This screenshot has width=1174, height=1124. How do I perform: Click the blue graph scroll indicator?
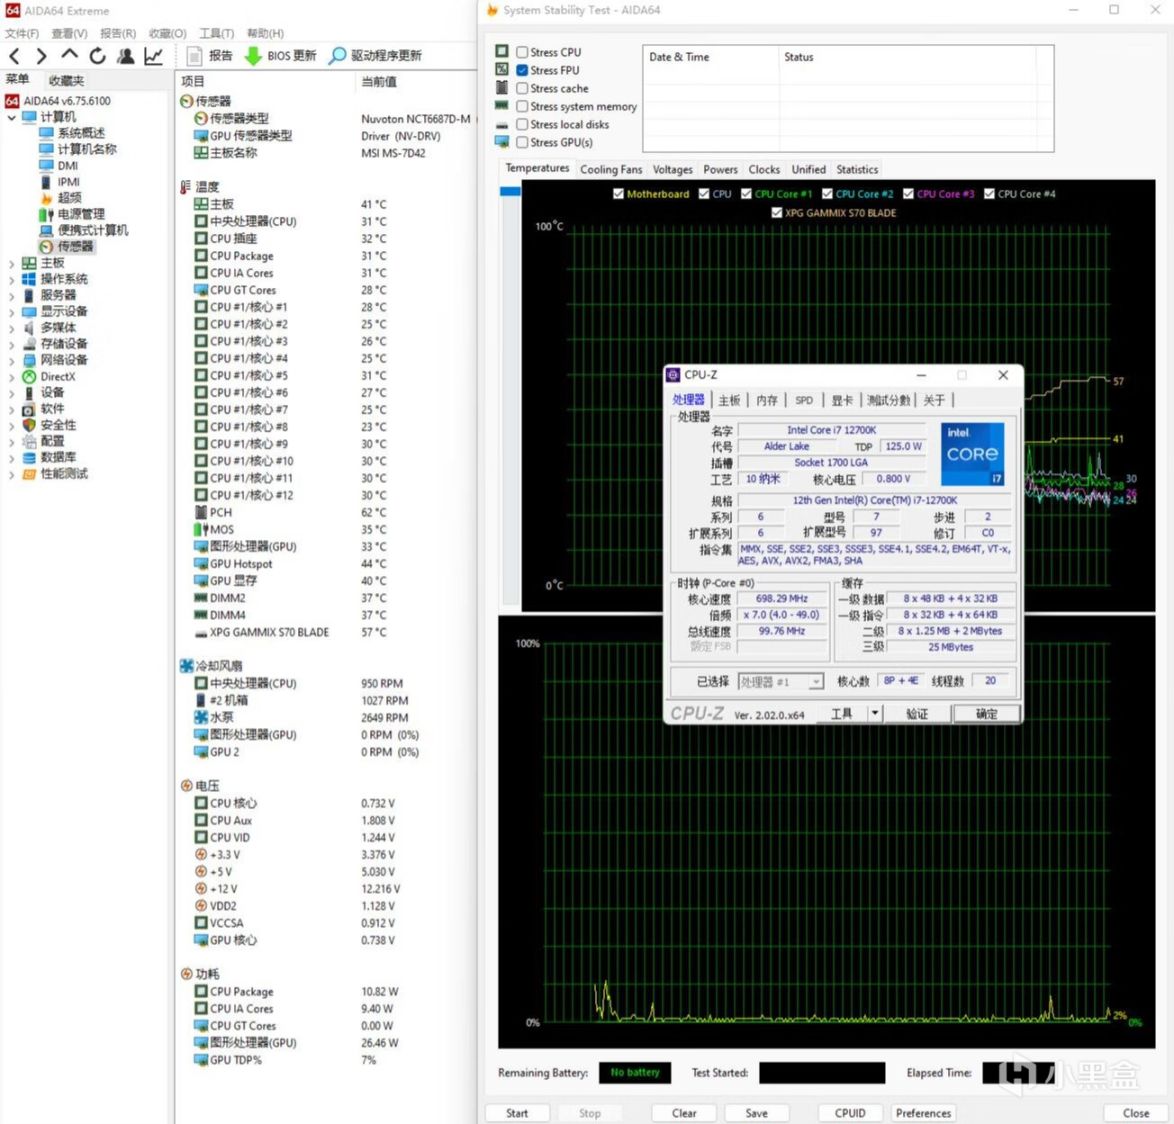tap(510, 191)
